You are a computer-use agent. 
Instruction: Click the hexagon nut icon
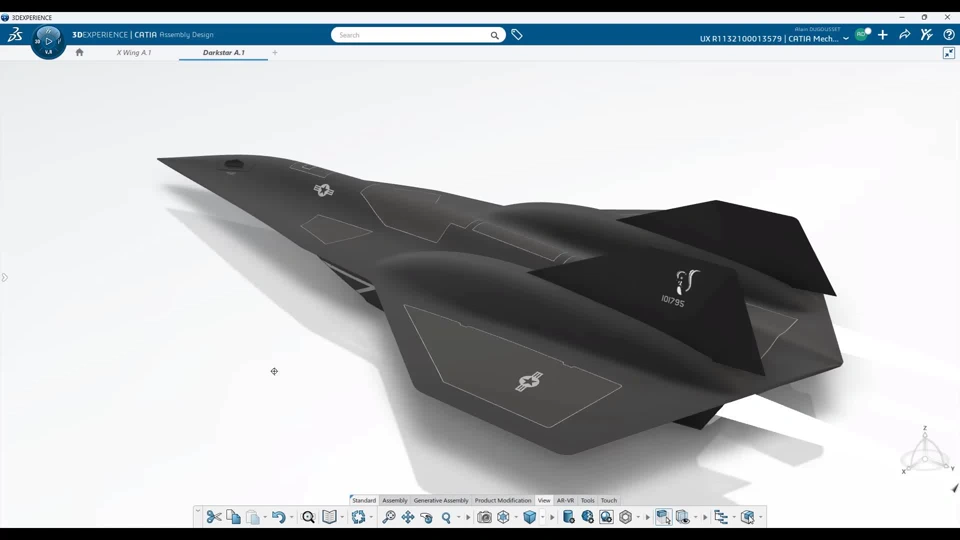[x=625, y=517]
